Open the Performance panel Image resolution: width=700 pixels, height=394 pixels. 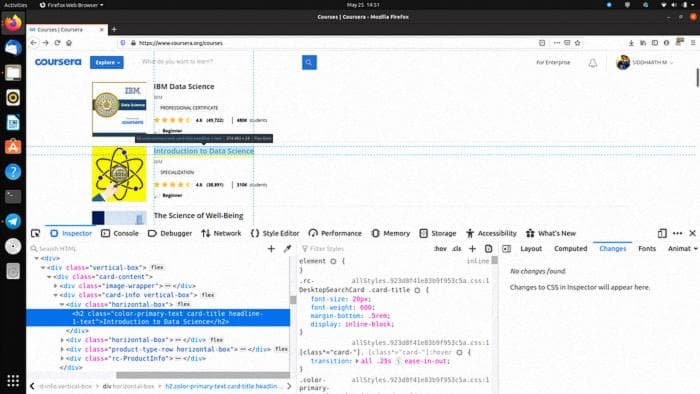(x=335, y=233)
